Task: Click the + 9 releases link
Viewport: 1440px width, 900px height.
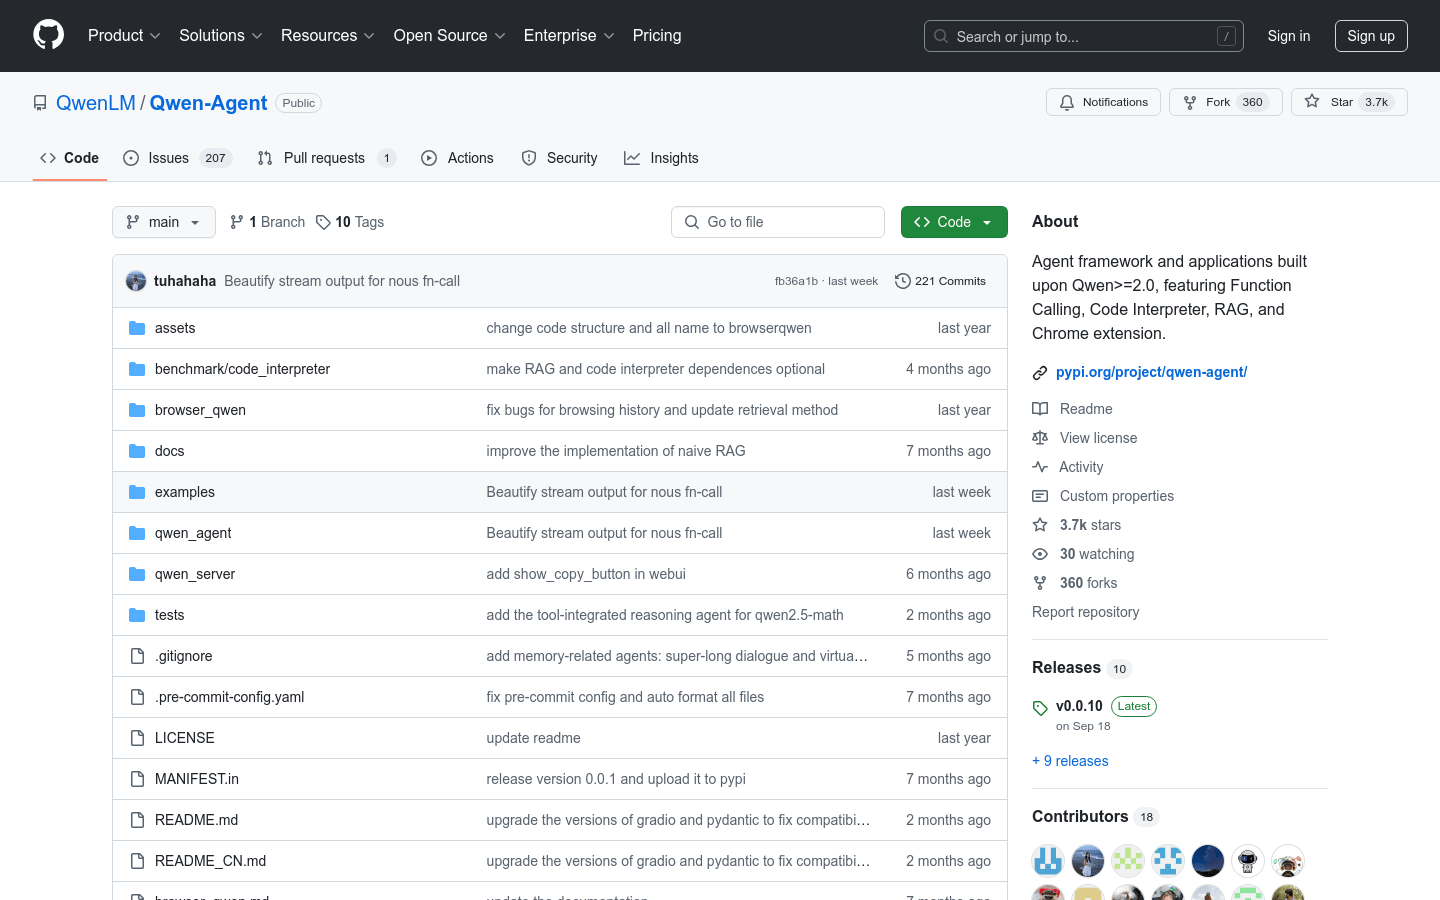Action: [x=1070, y=761]
